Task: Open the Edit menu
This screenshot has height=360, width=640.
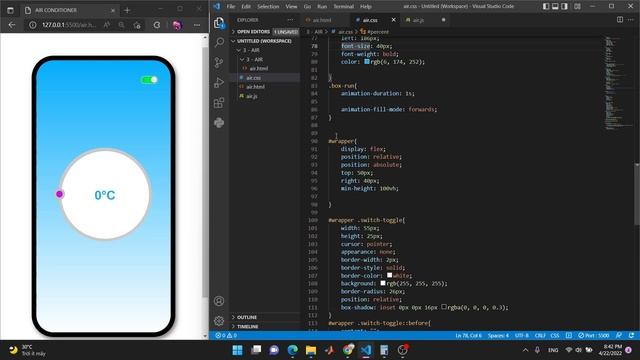Action: 246,7
